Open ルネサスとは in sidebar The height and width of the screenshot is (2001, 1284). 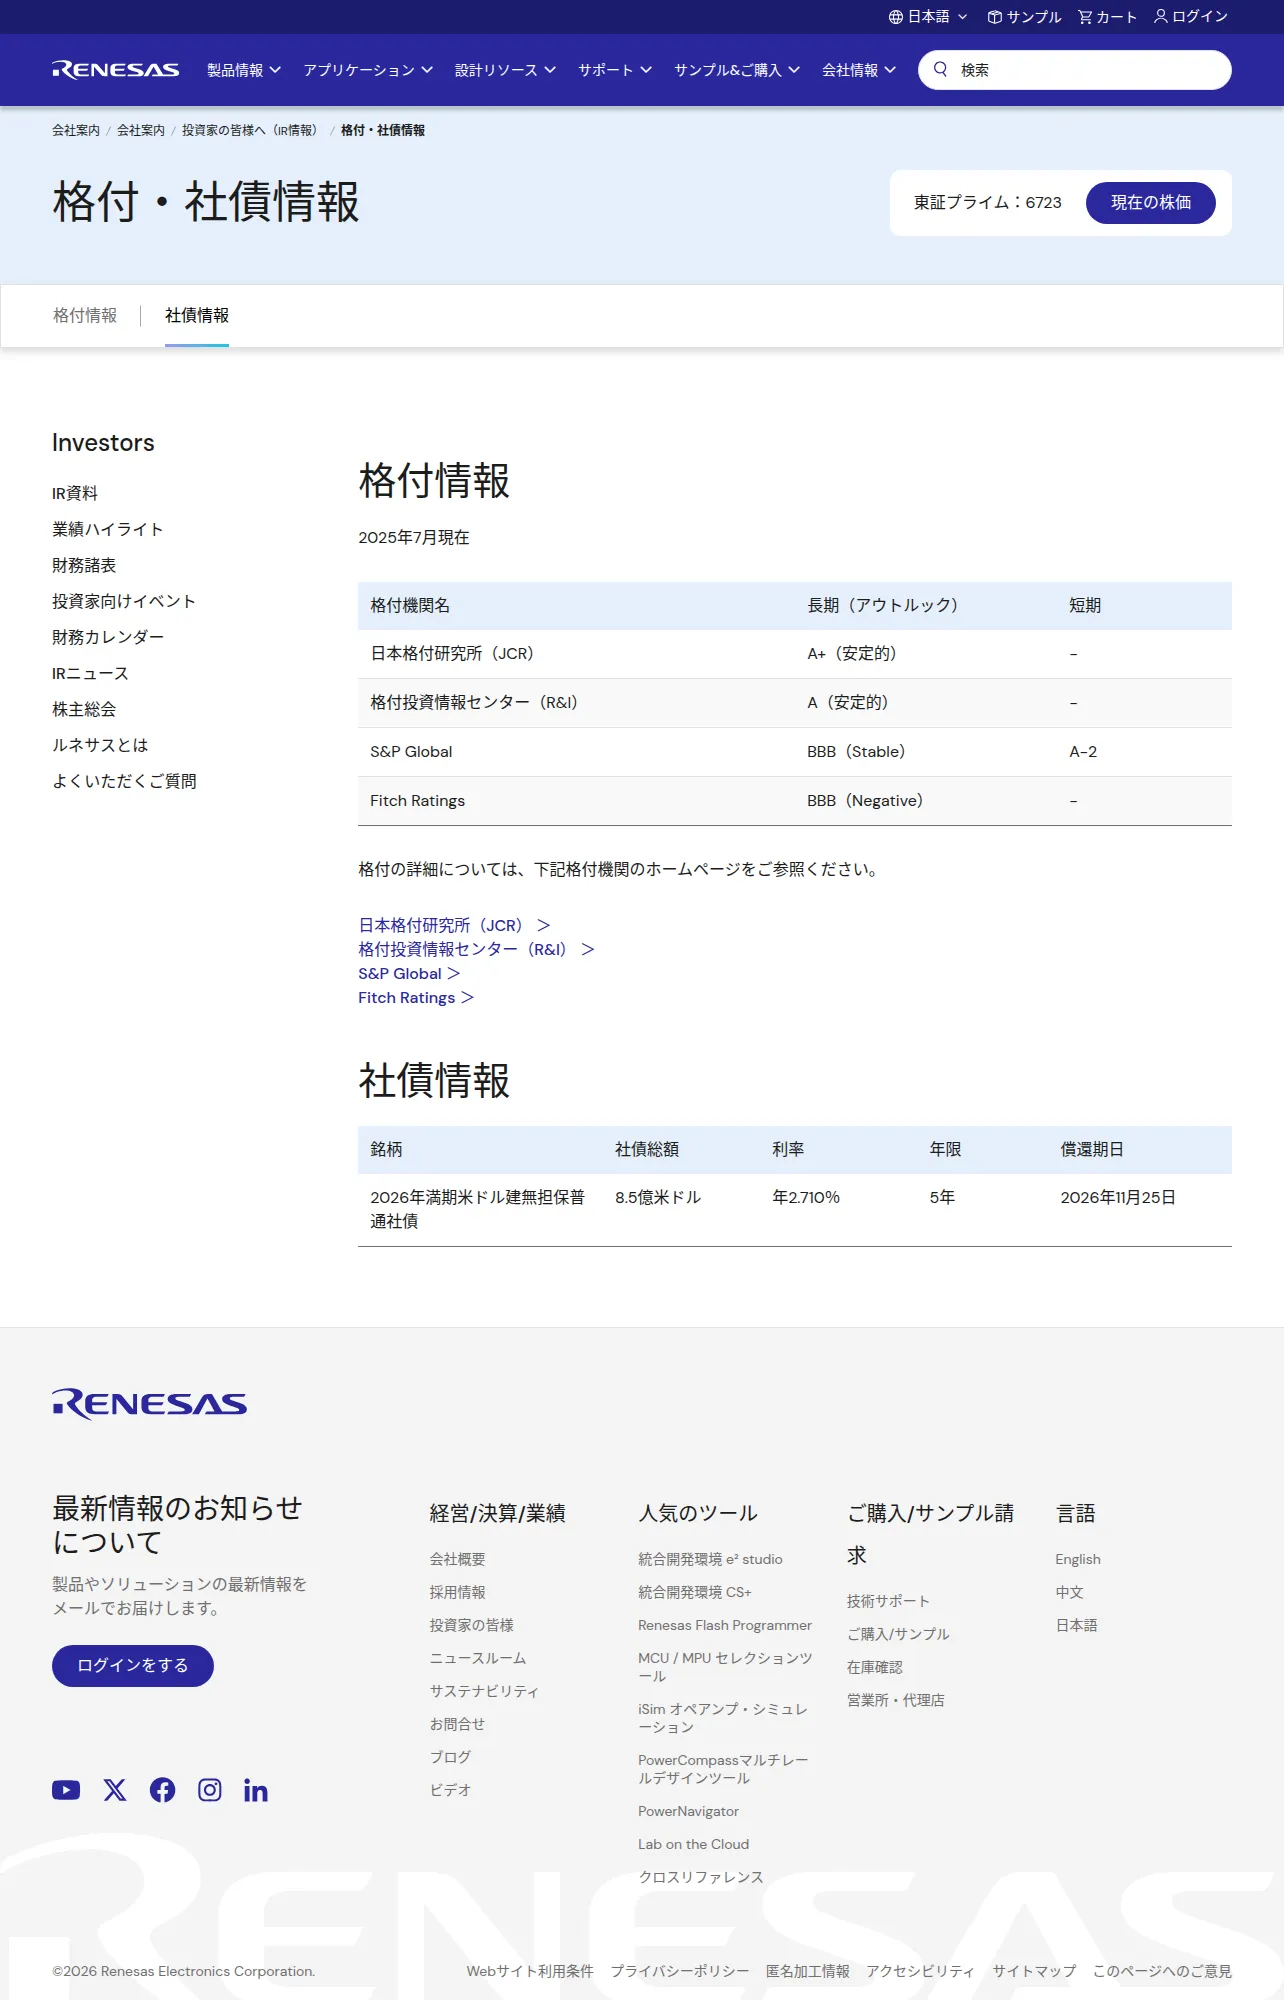point(100,745)
